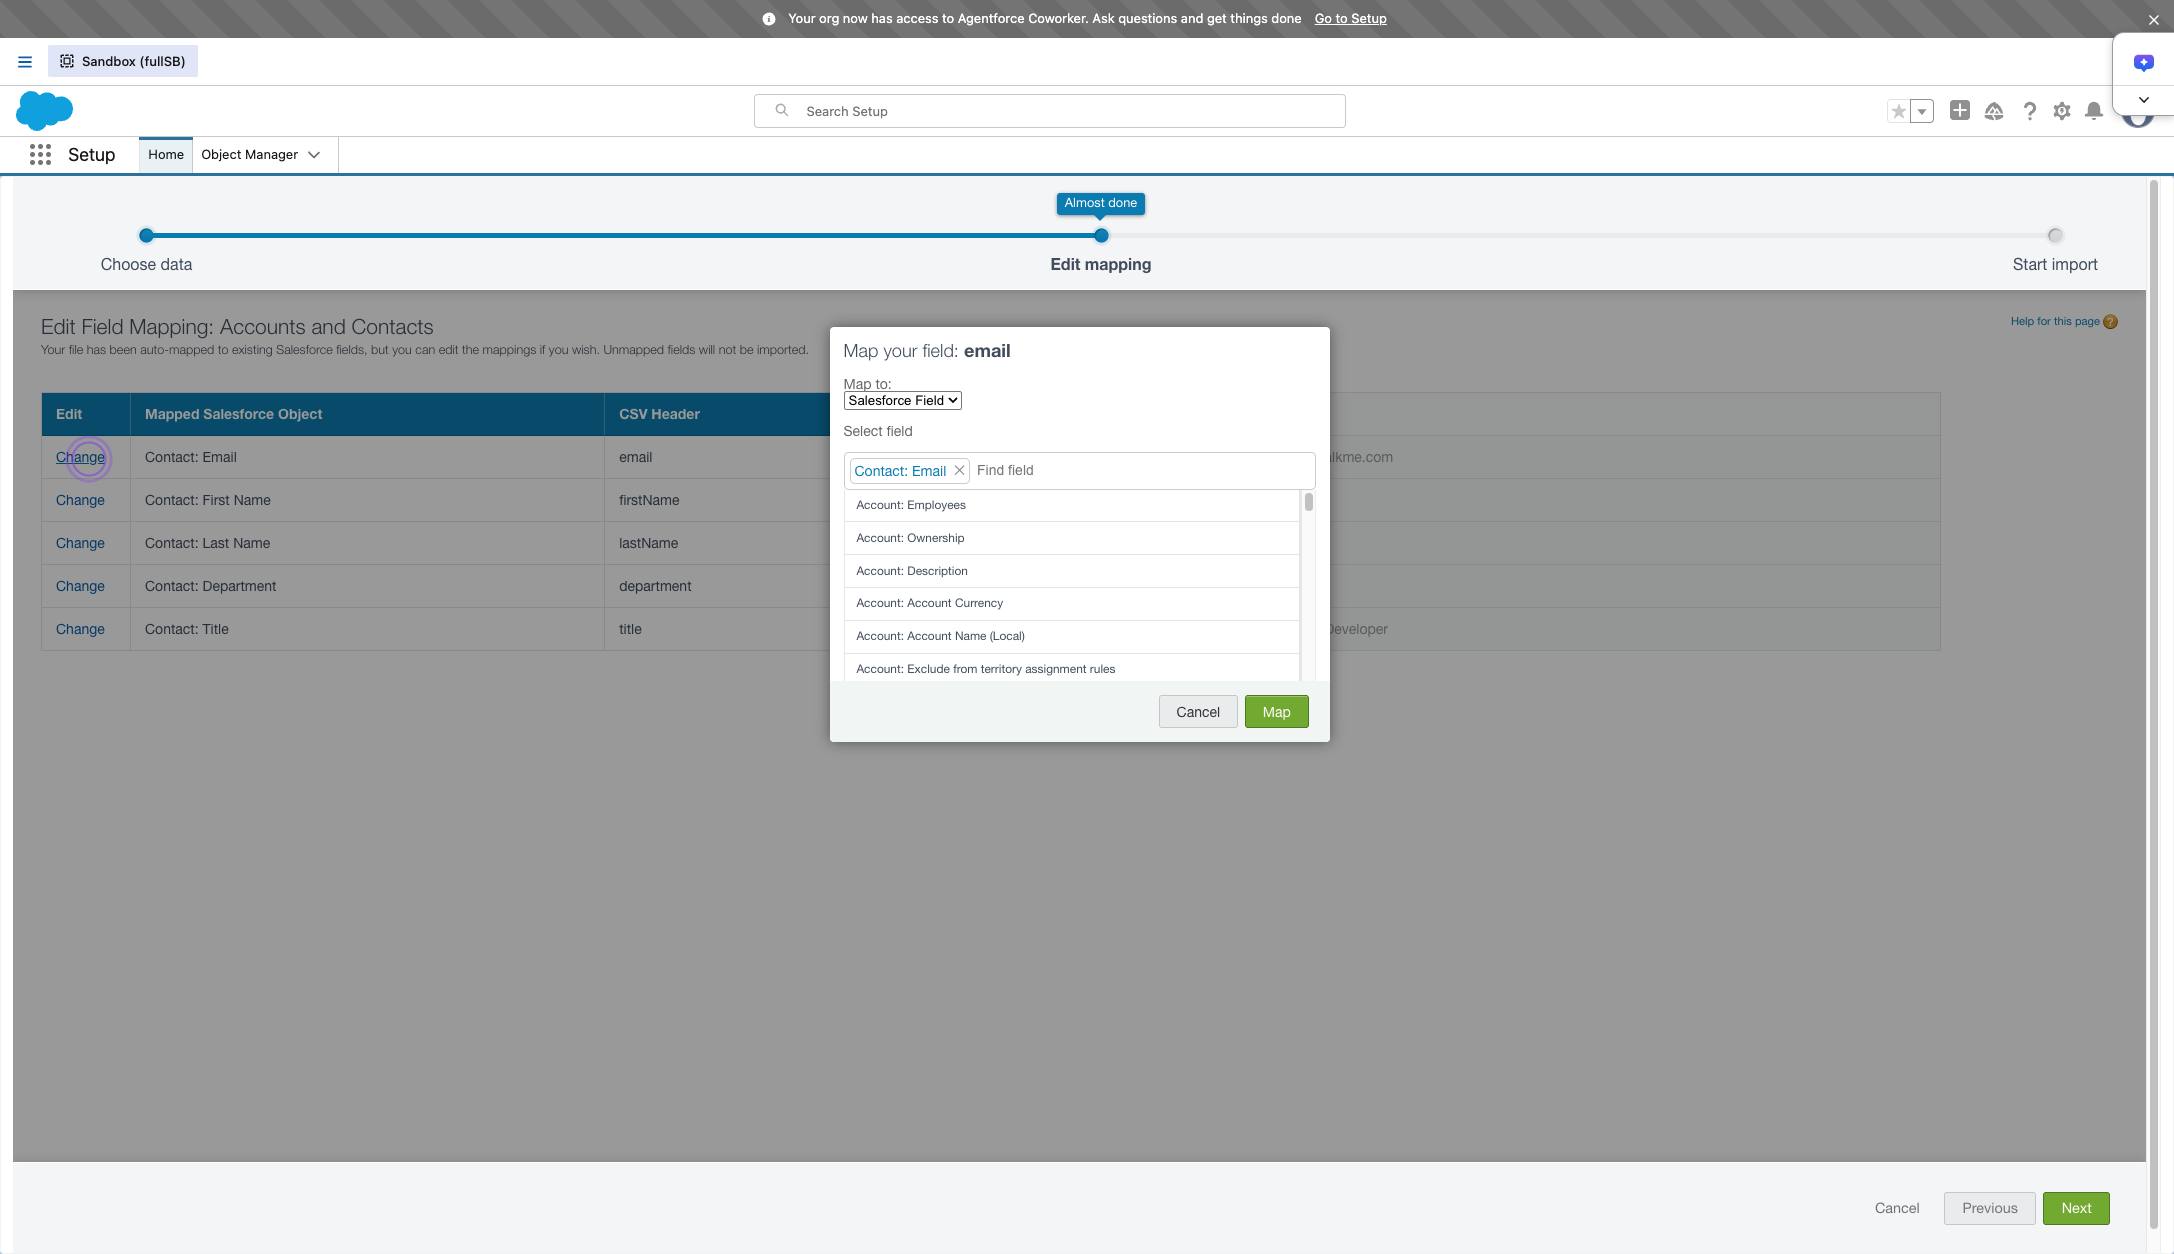
Task: Click the green Map button
Action: (1276, 712)
